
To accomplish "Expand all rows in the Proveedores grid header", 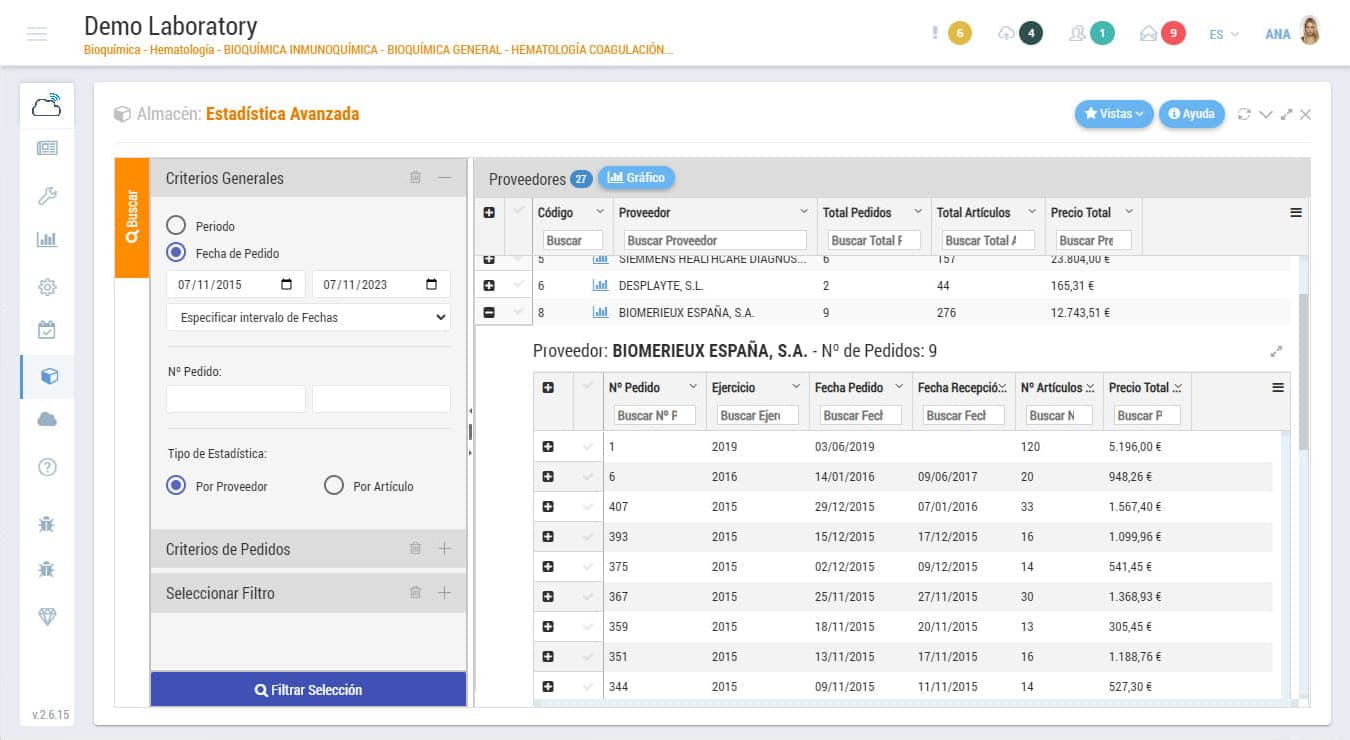I will [x=489, y=213].
